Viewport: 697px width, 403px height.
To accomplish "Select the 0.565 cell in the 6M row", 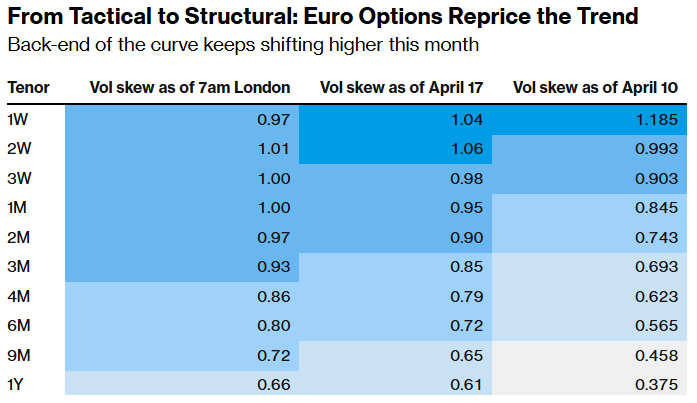I will pyautogui.click(x=658, y=327).
